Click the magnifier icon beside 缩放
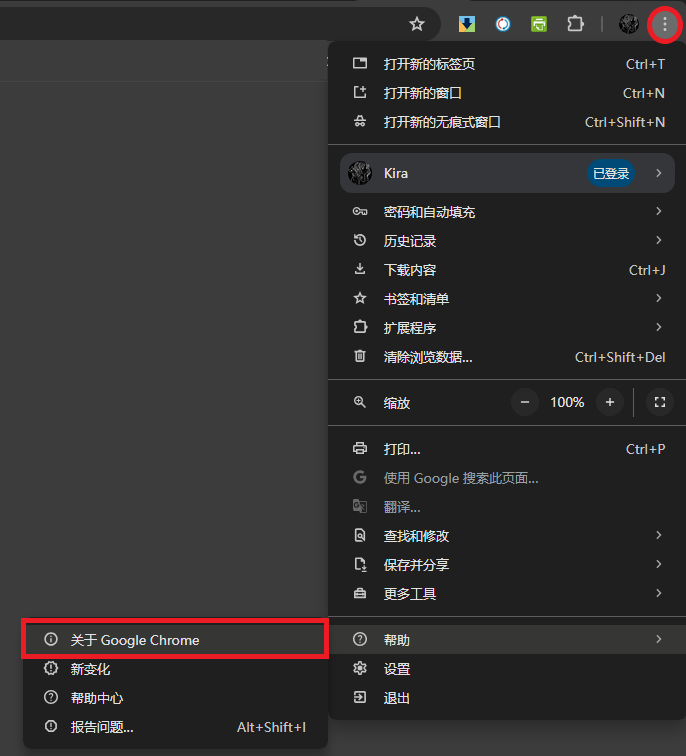 (360, 402)
